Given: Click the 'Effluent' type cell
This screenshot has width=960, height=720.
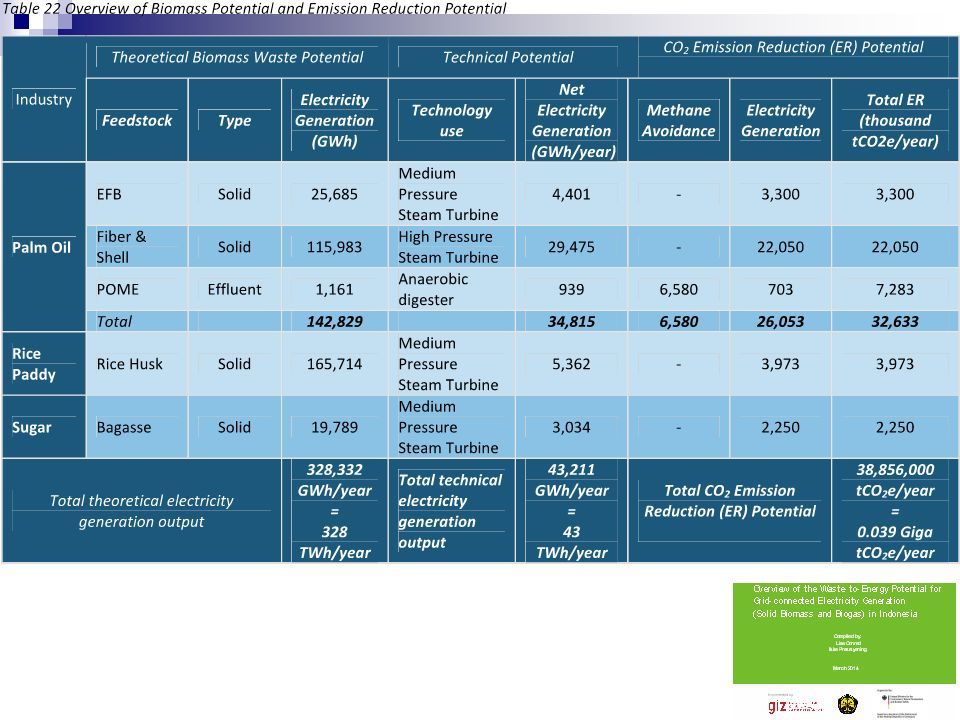Looking at the screenshot, I should (x=234, y=289).
